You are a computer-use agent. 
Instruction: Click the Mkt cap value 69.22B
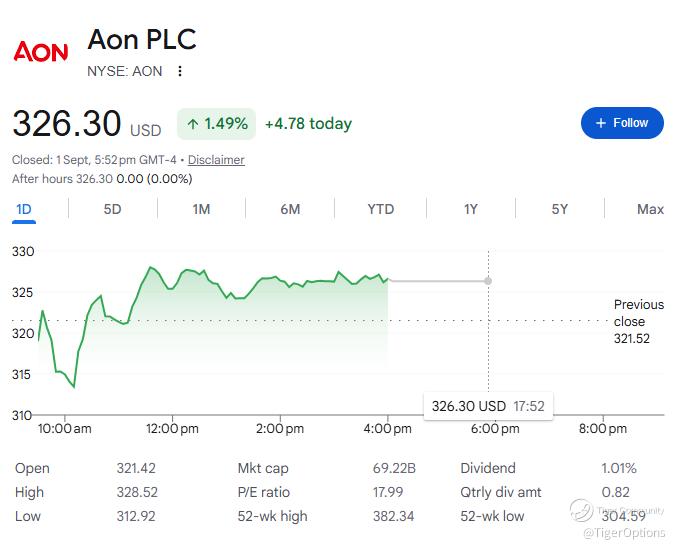coord(394,468)
